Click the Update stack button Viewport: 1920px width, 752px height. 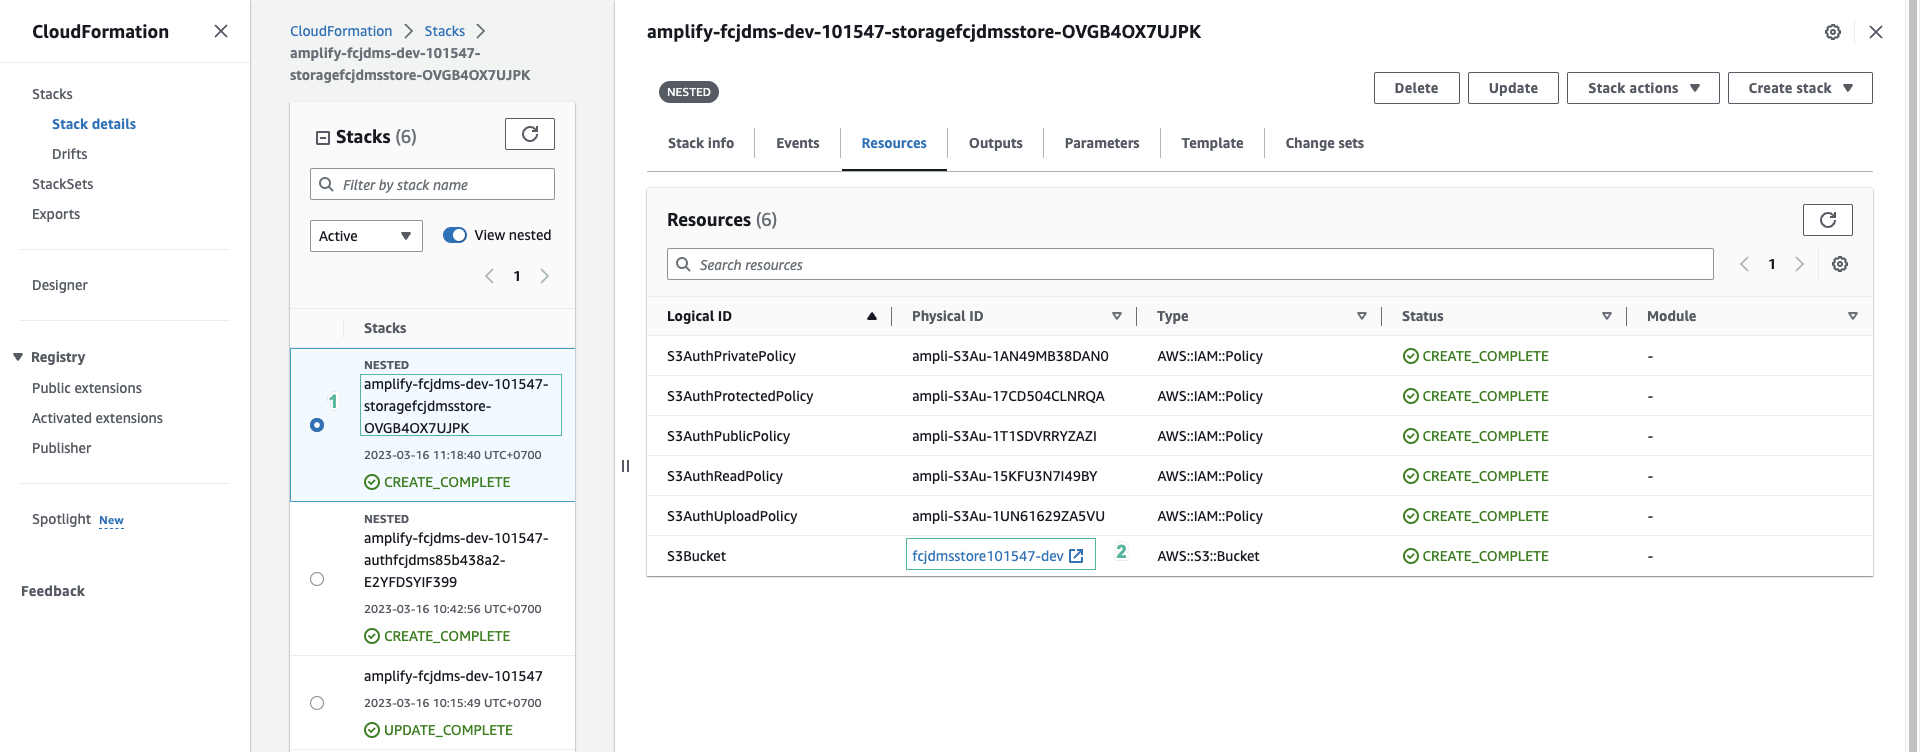pos(1513,88)
